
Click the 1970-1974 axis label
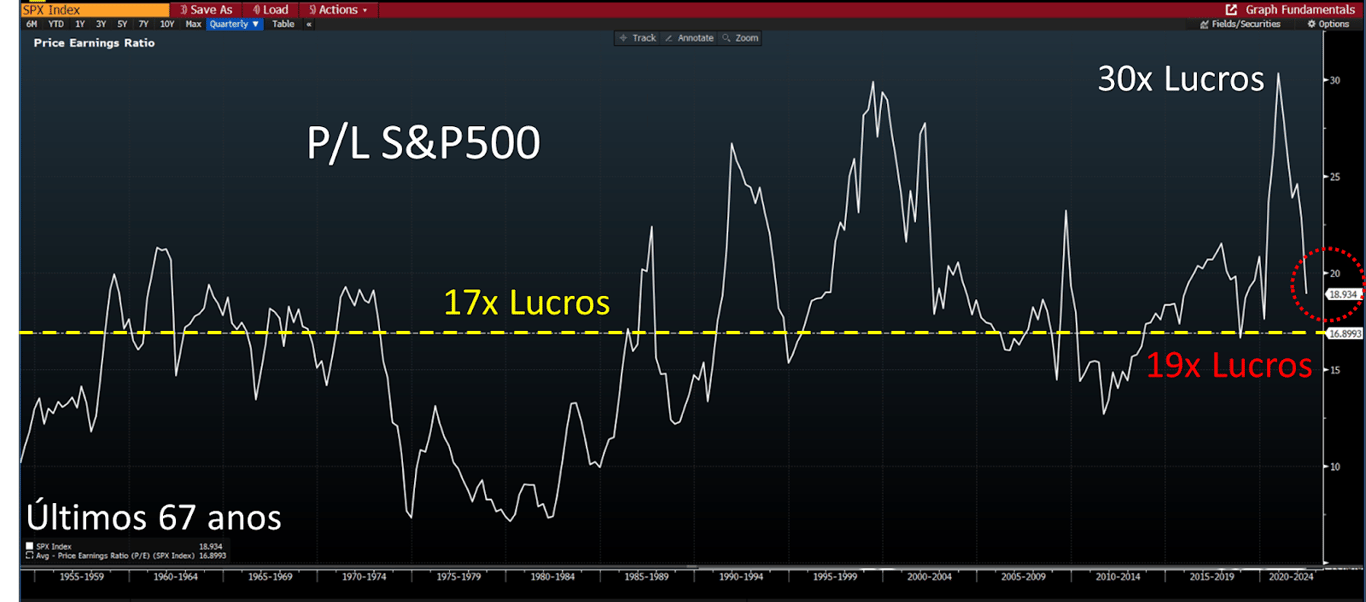(x=366, y=577)
